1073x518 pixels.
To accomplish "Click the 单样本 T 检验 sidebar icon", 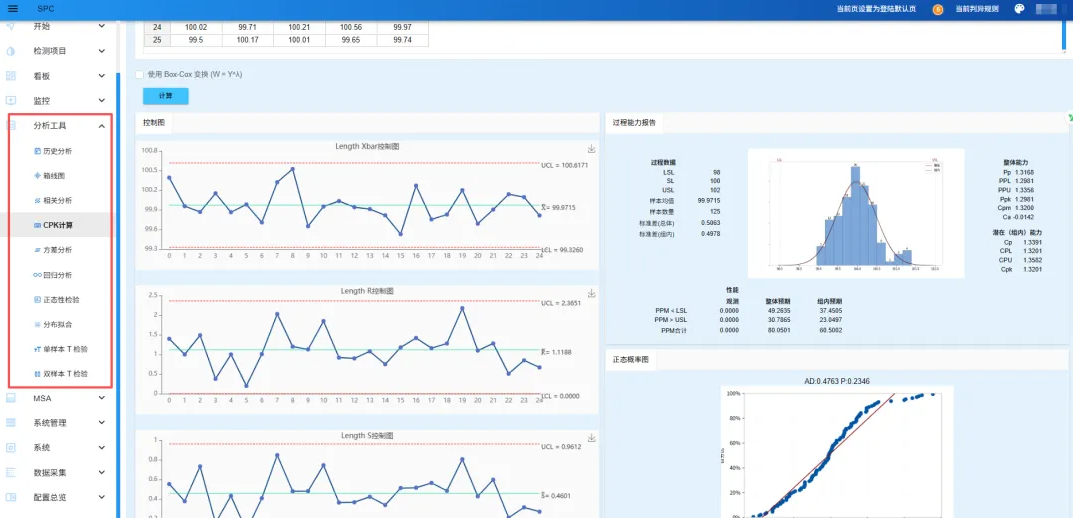I will pos(38,349).
